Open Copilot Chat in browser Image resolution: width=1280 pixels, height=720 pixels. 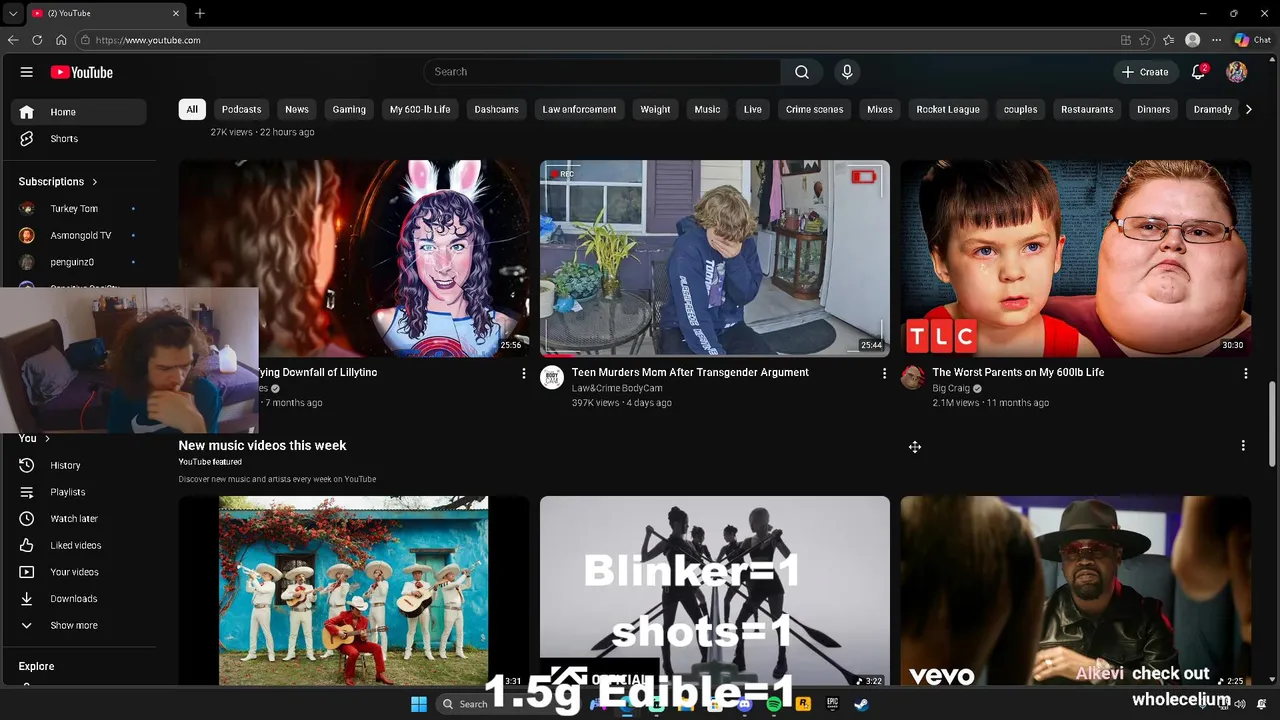tap(1253, 40)
